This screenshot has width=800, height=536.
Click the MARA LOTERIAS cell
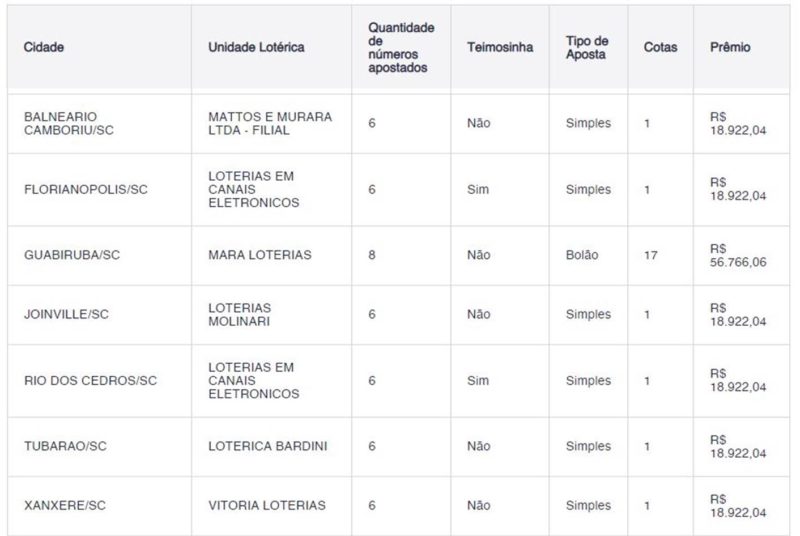click(260, 255)
